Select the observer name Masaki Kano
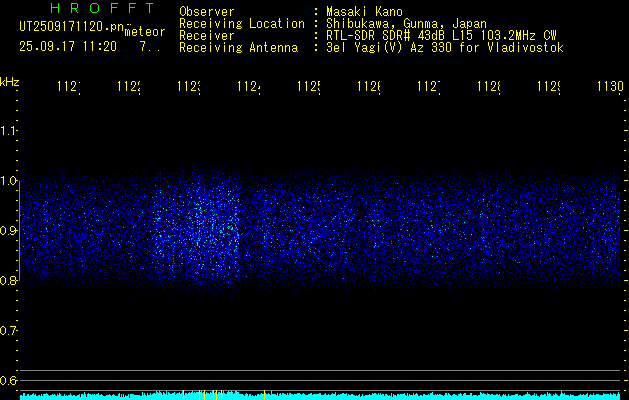 click(x=364, y=11)
